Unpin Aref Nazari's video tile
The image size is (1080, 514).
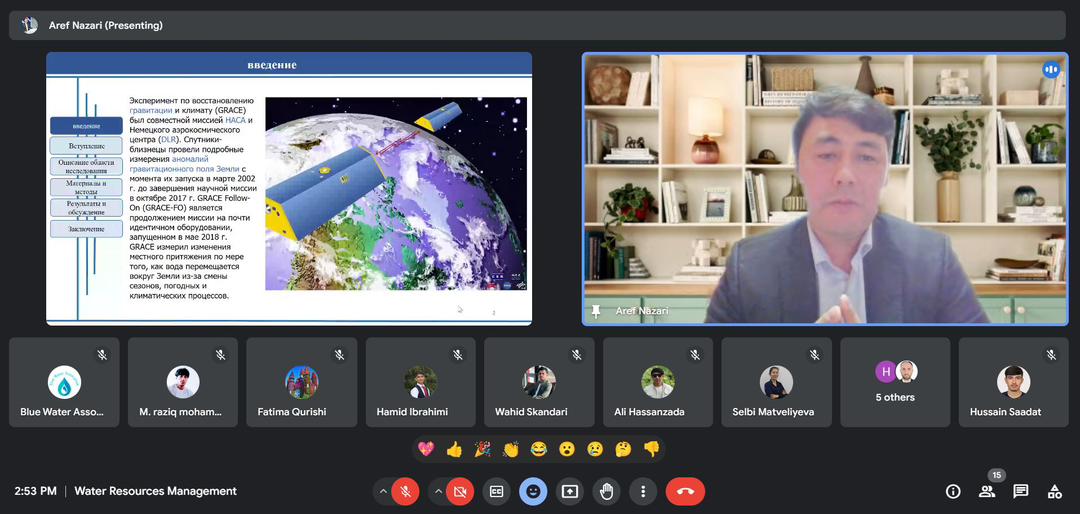[597, 311]
